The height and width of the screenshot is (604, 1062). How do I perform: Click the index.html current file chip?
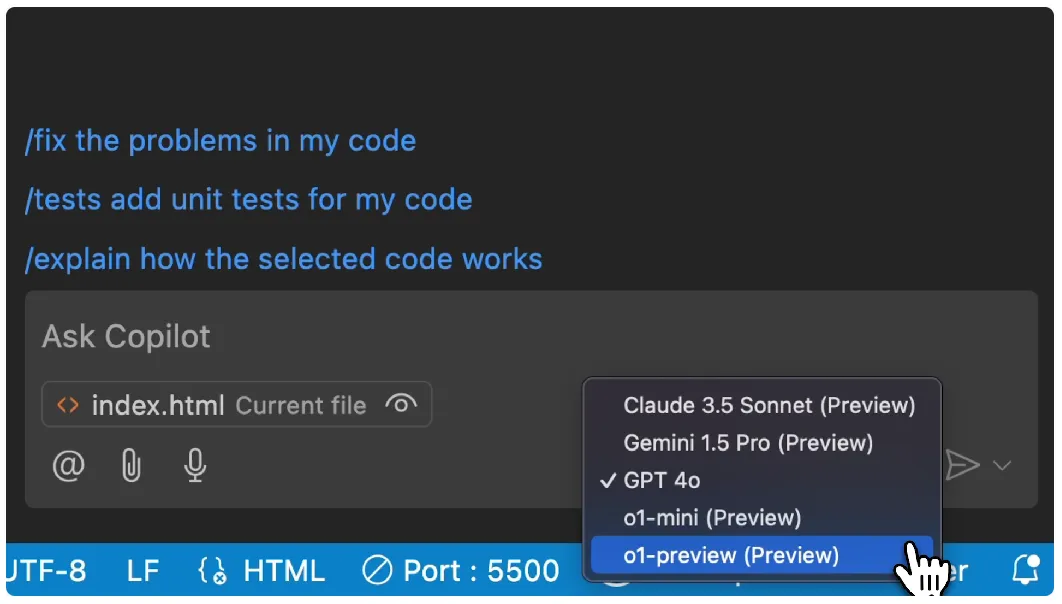(236, 405)
